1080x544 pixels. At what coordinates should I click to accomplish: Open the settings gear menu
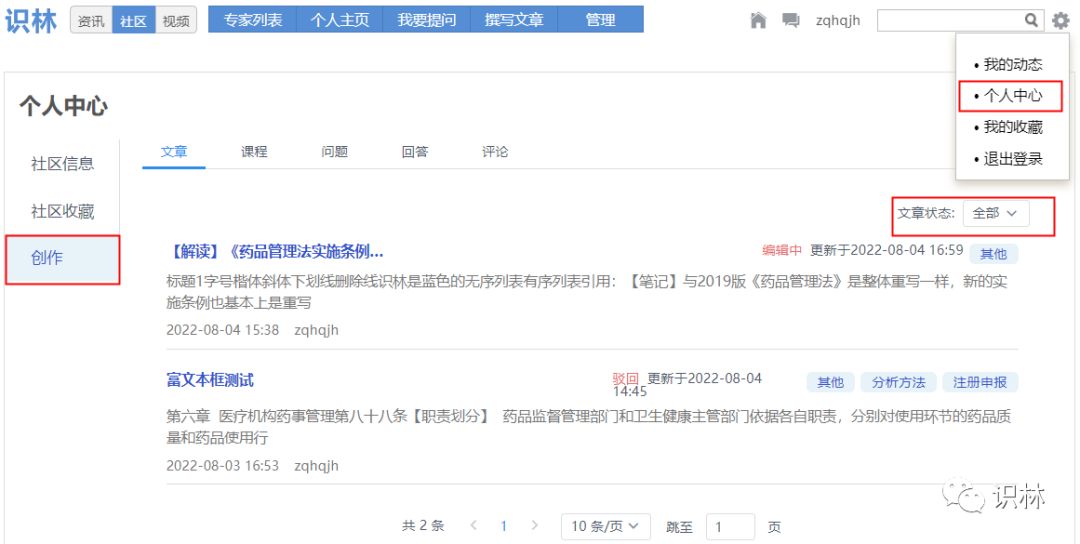pyautogui.click(x=1061, y=21)
